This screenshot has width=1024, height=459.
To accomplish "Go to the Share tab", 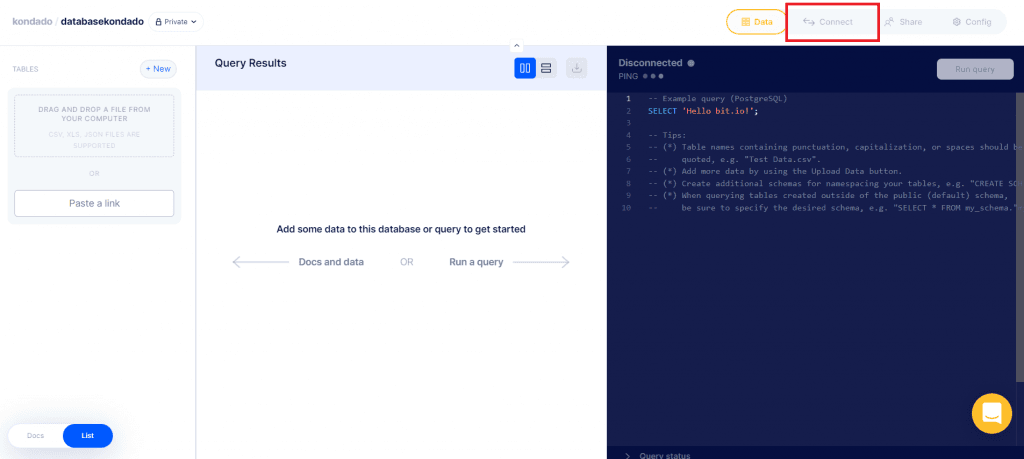I will (x=902, y=22).
